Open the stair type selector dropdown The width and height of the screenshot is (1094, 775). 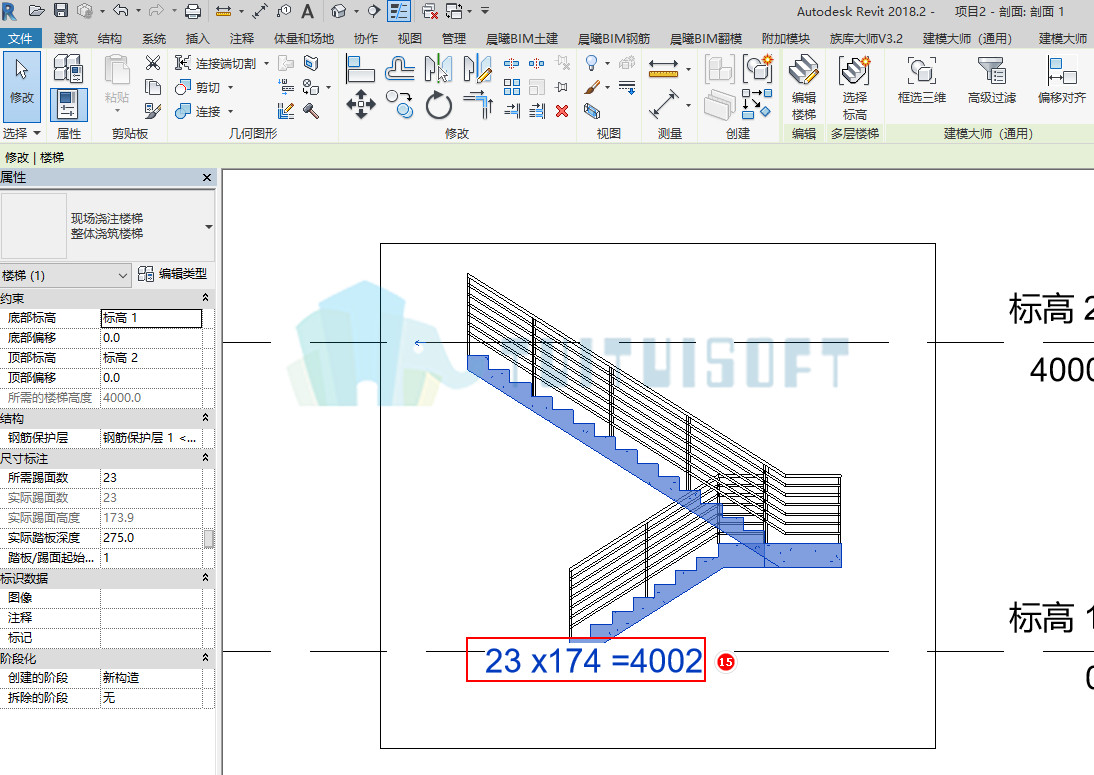tap(209, 227)
